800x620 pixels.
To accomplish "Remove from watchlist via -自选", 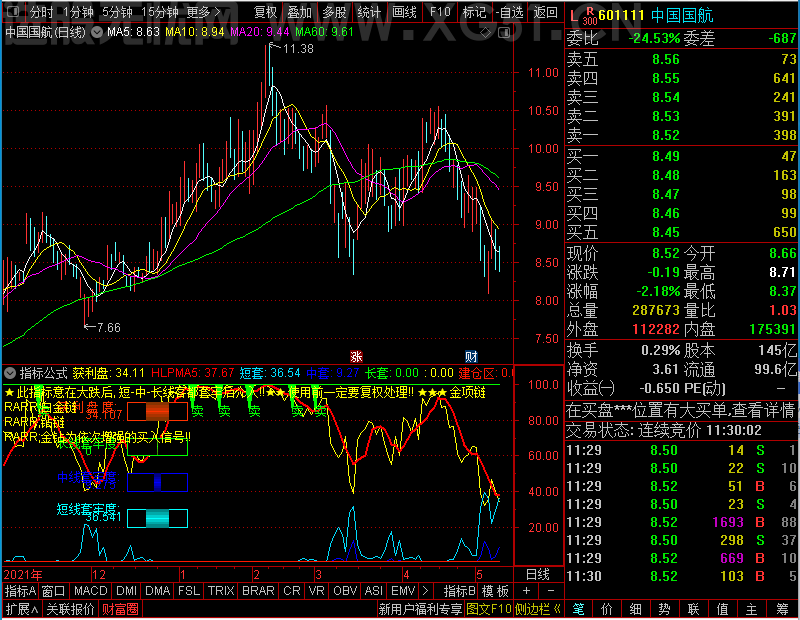I will 510,12.
